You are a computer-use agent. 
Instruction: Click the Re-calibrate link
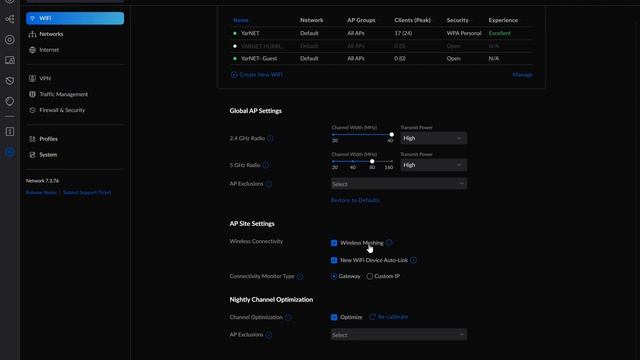[393, 317]
